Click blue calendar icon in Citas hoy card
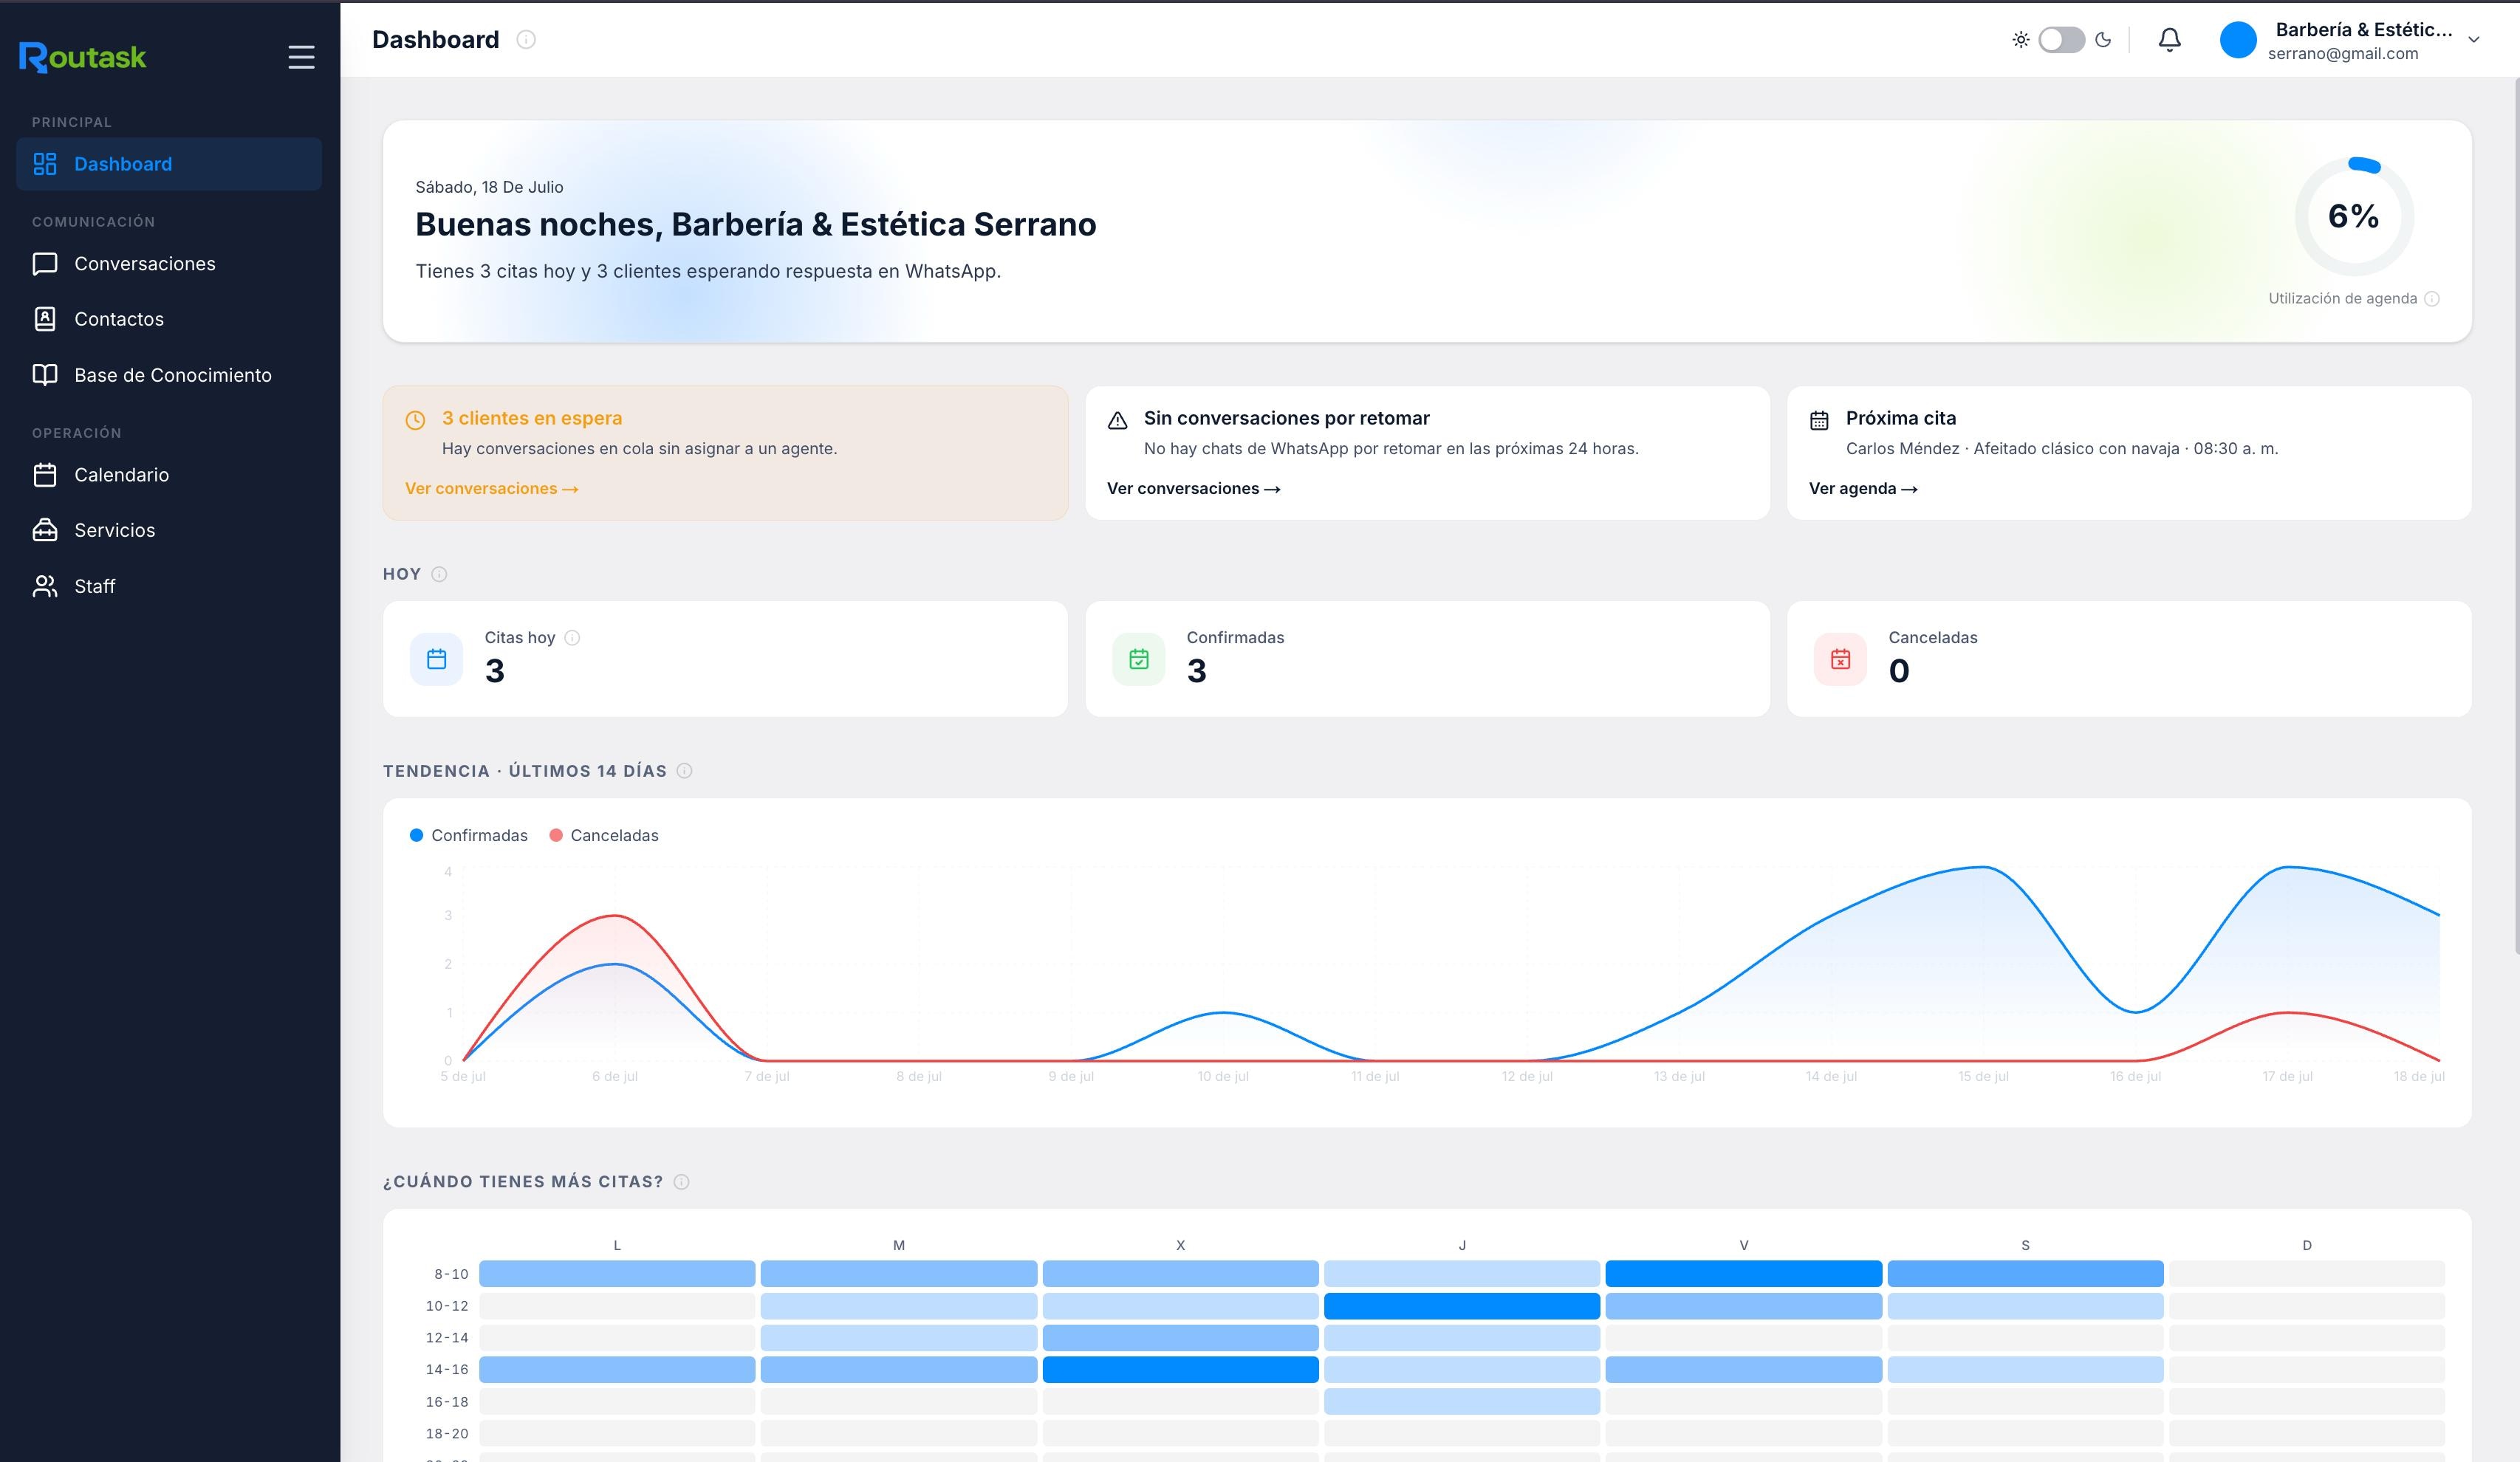Screen dimensions: 2520x1462 [437, 659]
